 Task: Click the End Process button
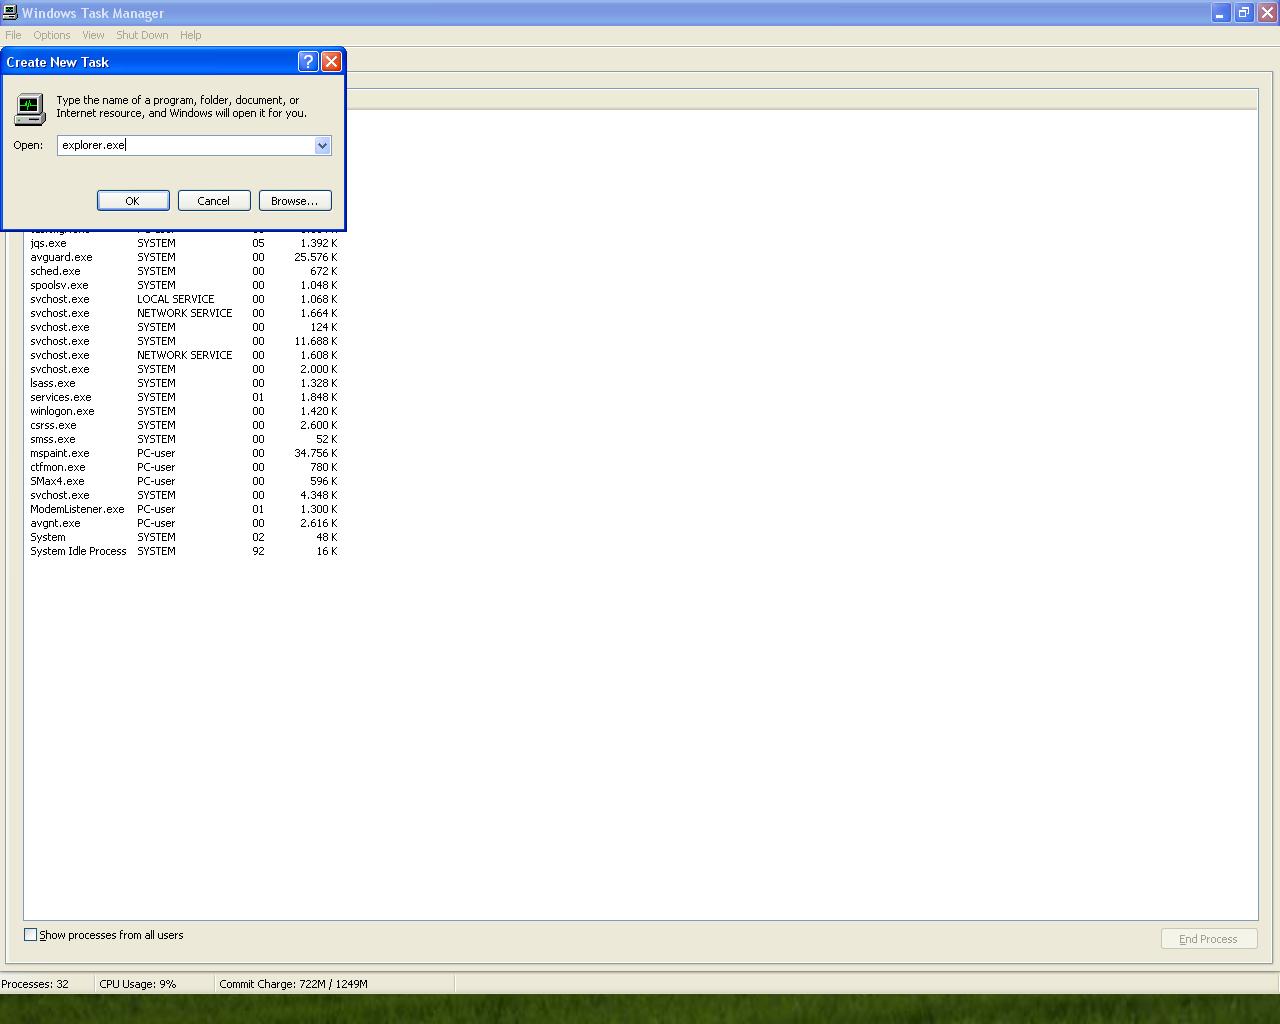tap(1208, 939)
